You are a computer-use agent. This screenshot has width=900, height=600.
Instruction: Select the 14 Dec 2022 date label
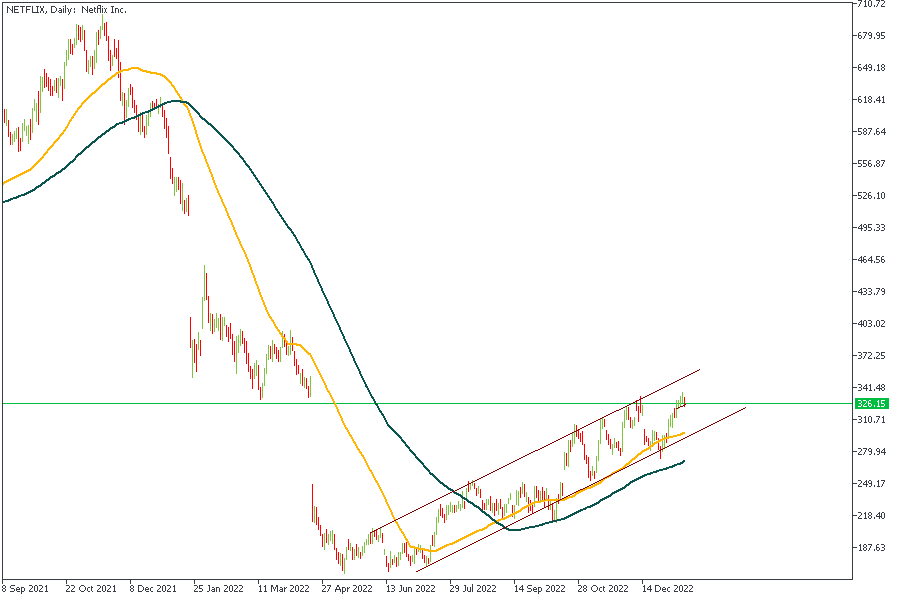click(665, 589)
